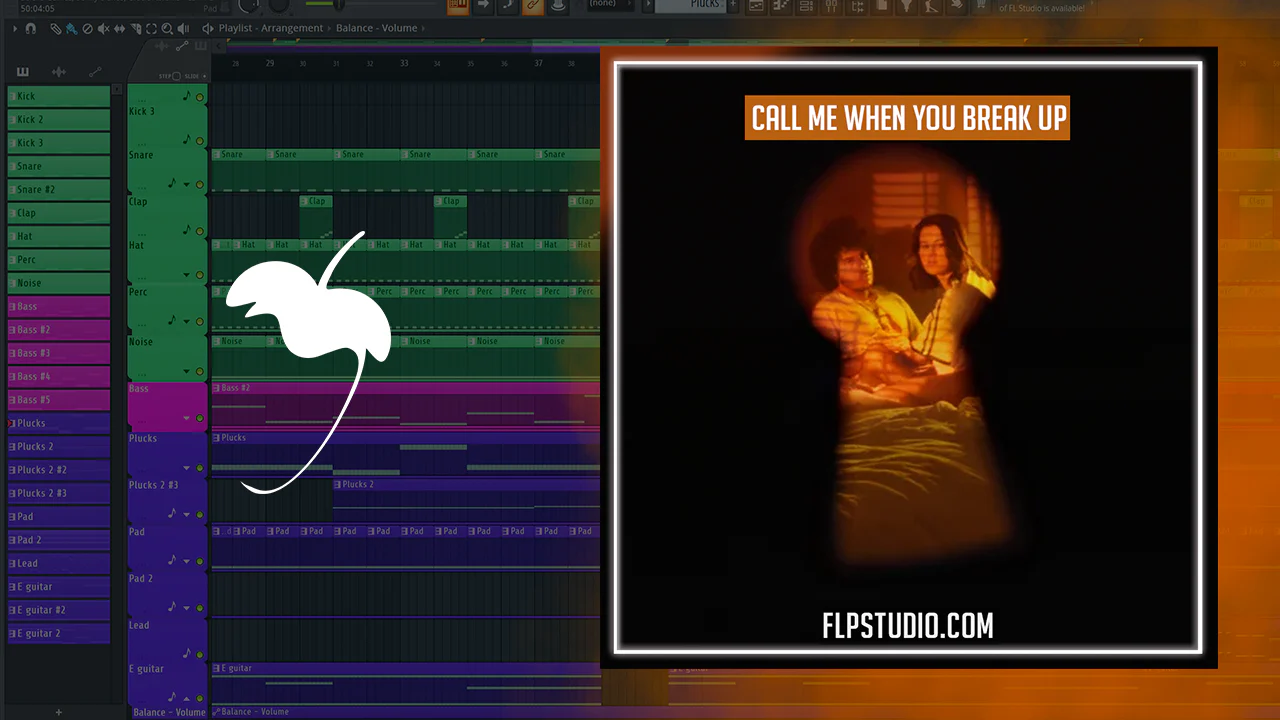Toggle the STEP edit mode checkbox
The height and width of the screenshot is (720, 1280).
pos(176,76)
